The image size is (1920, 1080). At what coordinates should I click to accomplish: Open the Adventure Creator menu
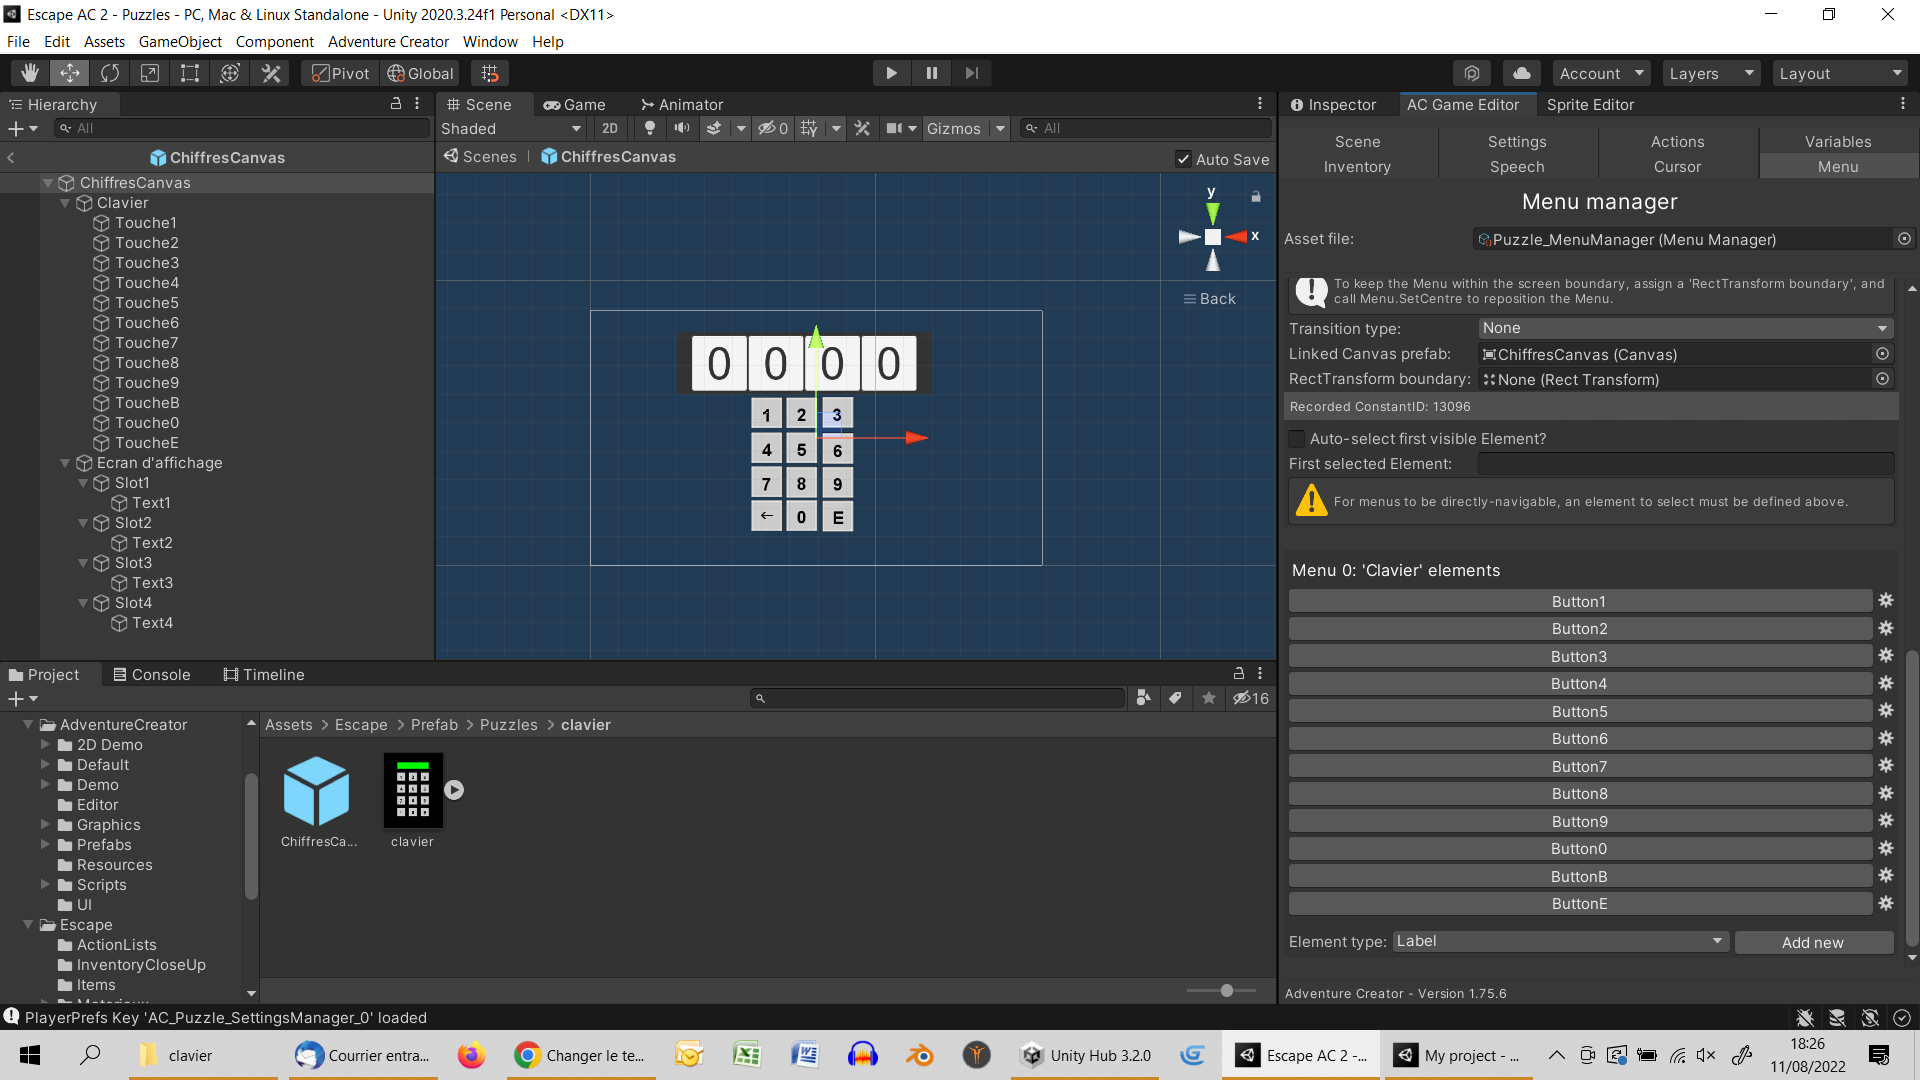click(388, 42)
